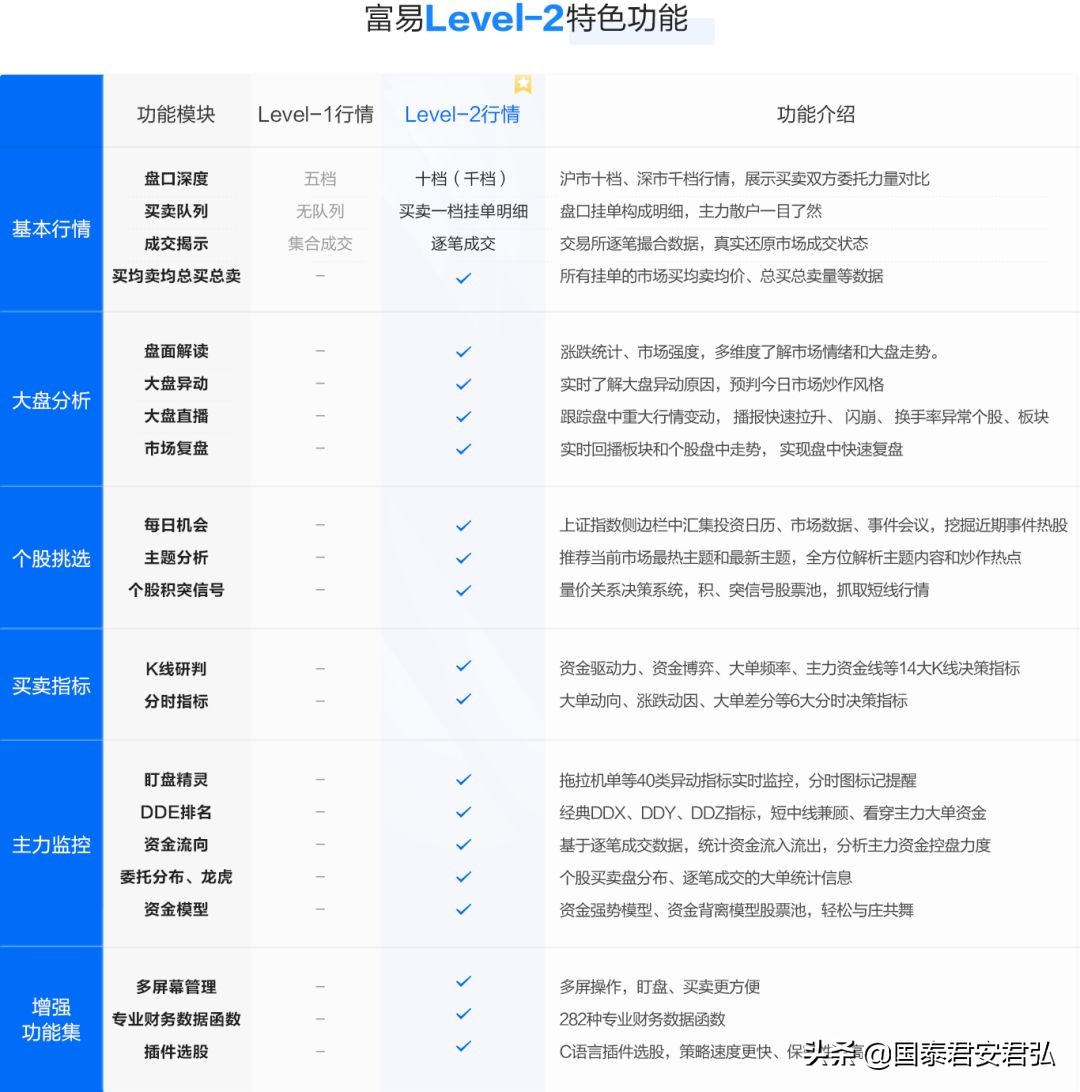Expand the 基本行情 section

tap(50, 230)
